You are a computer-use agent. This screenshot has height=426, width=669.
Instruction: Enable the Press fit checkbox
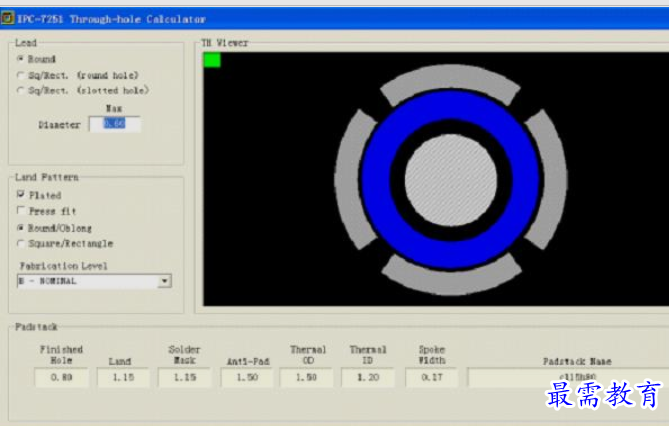20,210
